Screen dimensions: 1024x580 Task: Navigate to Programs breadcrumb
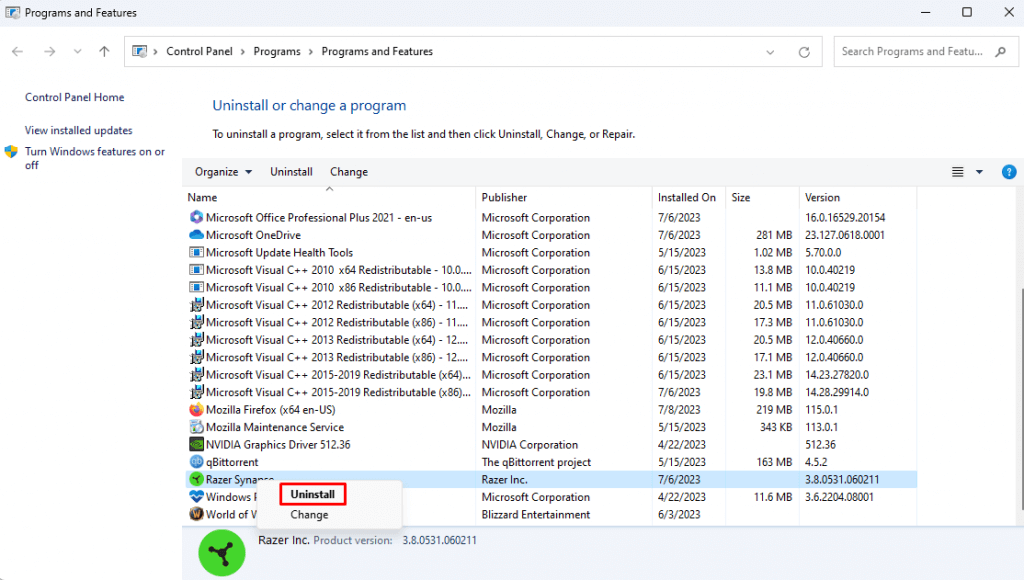coord(277,52)
